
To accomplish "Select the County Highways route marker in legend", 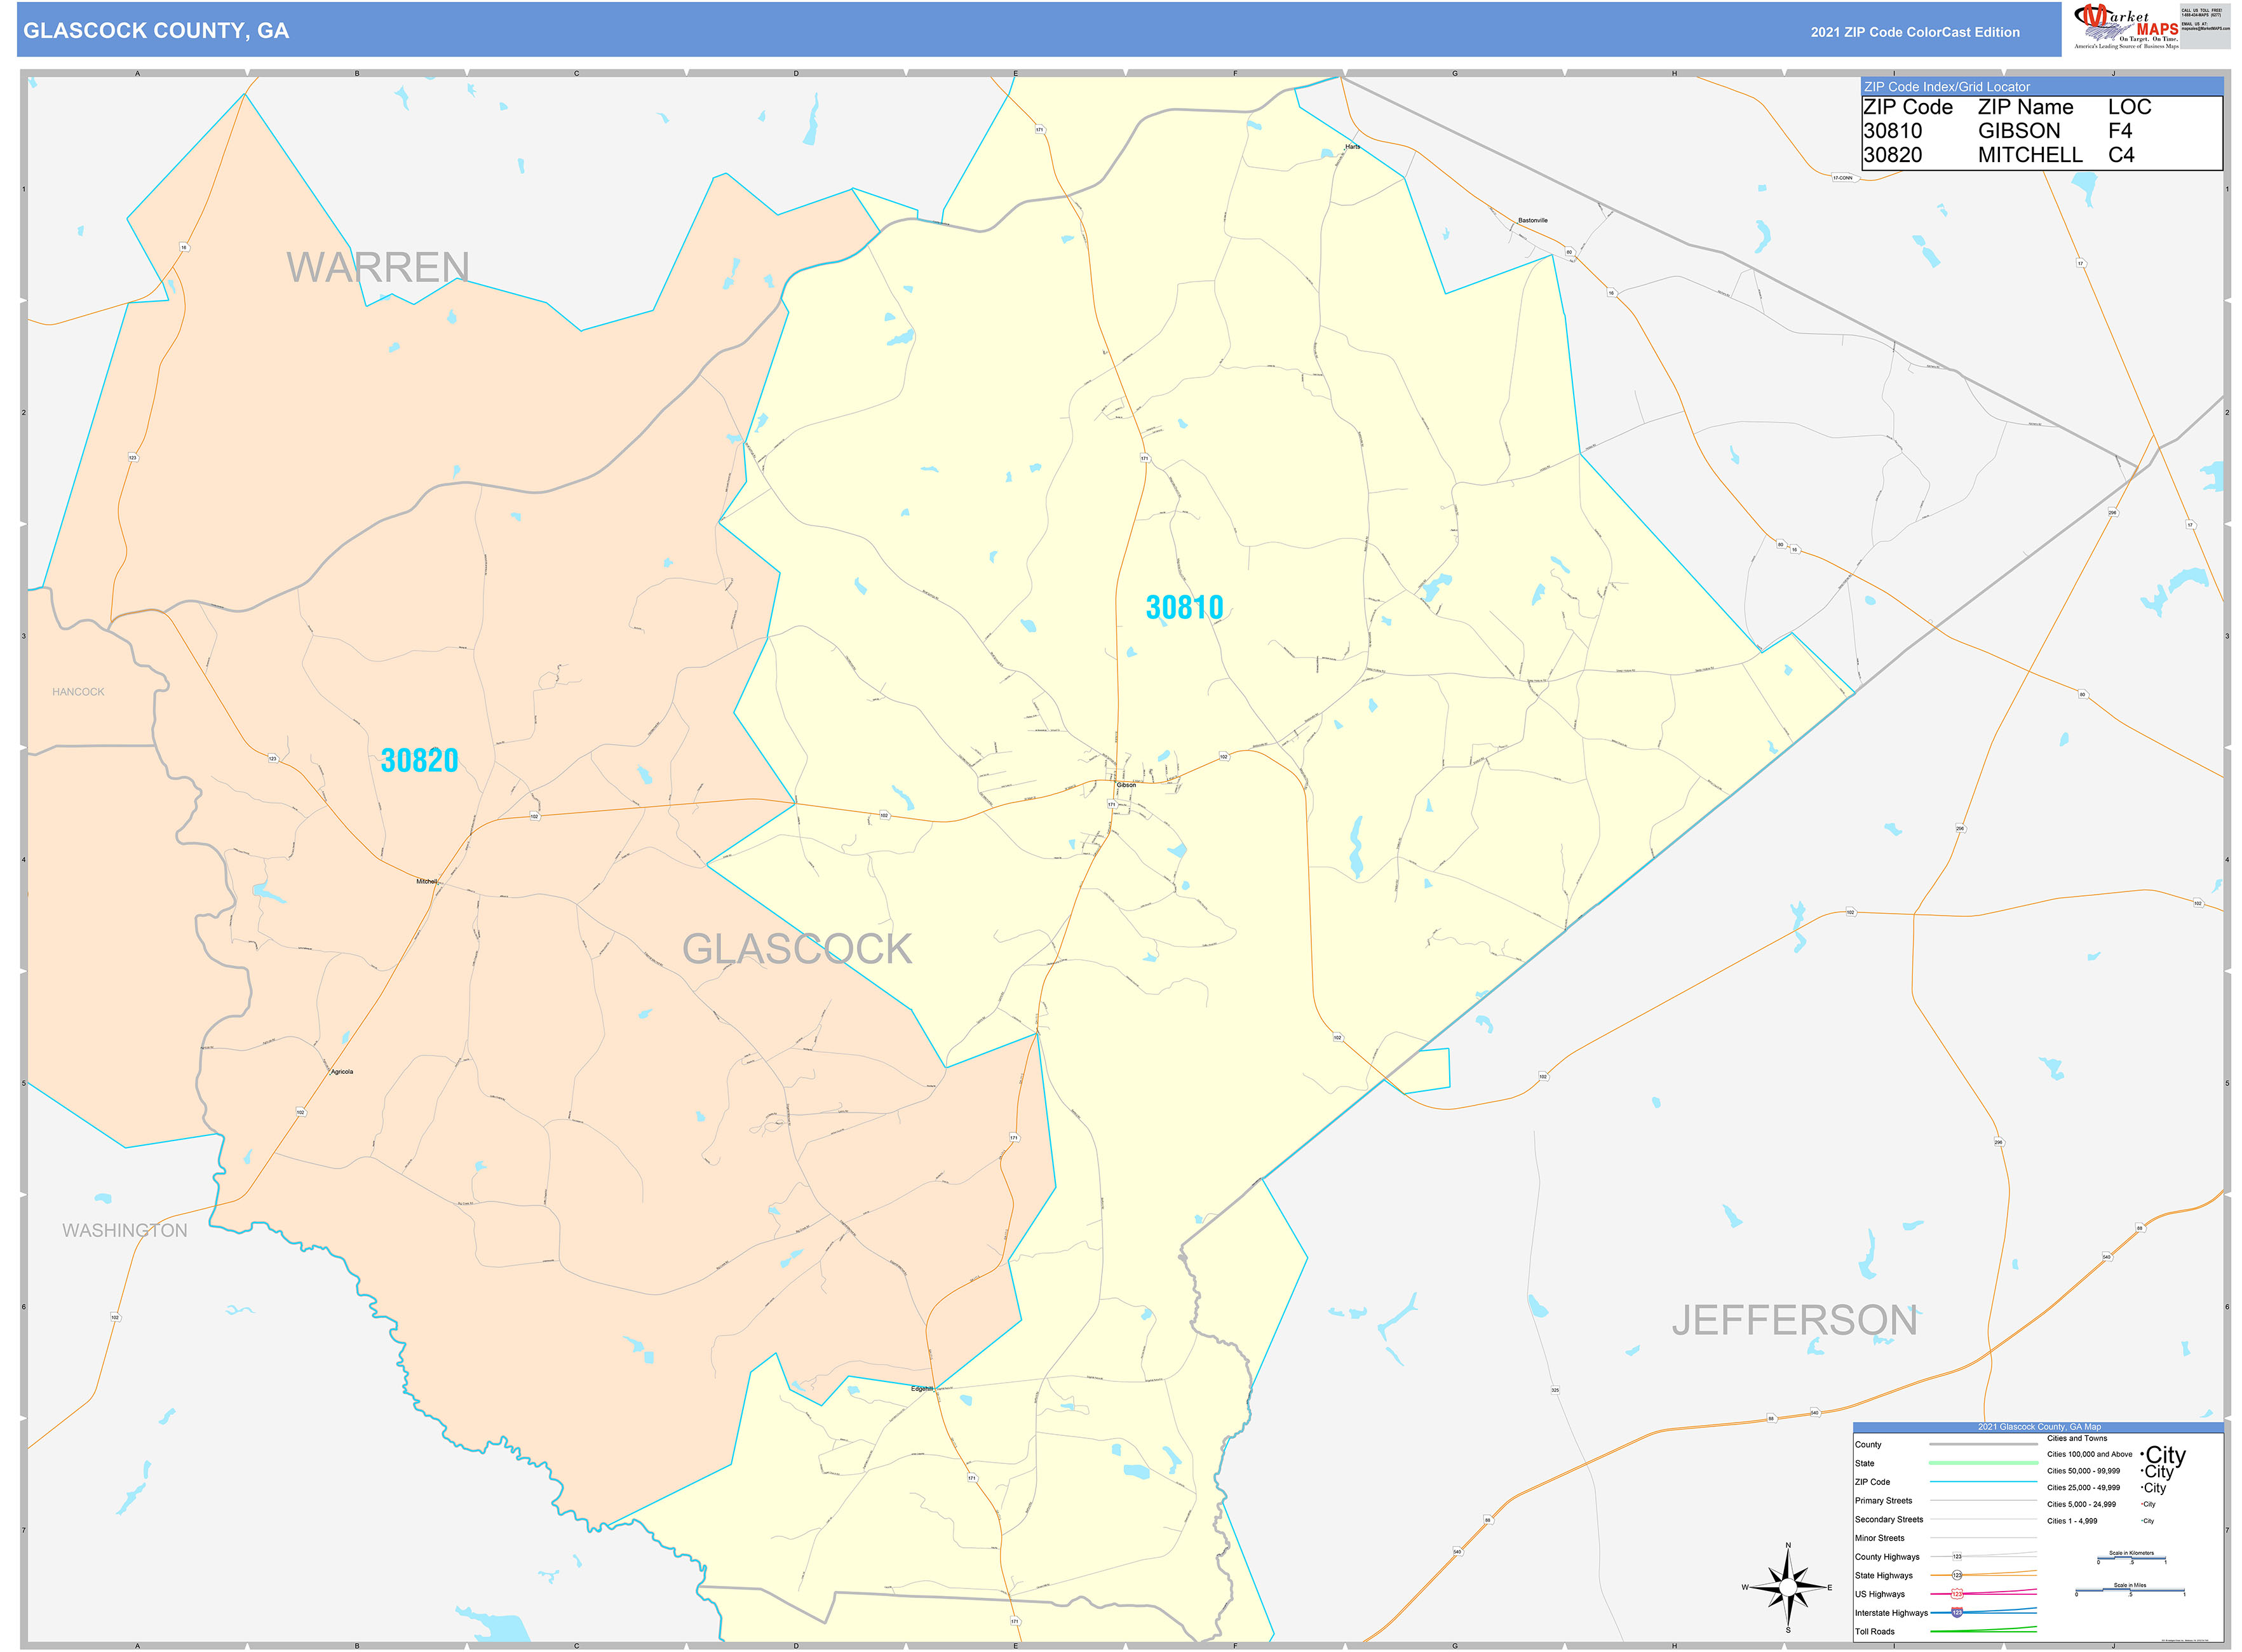I will click(x=1957, y=1557).
